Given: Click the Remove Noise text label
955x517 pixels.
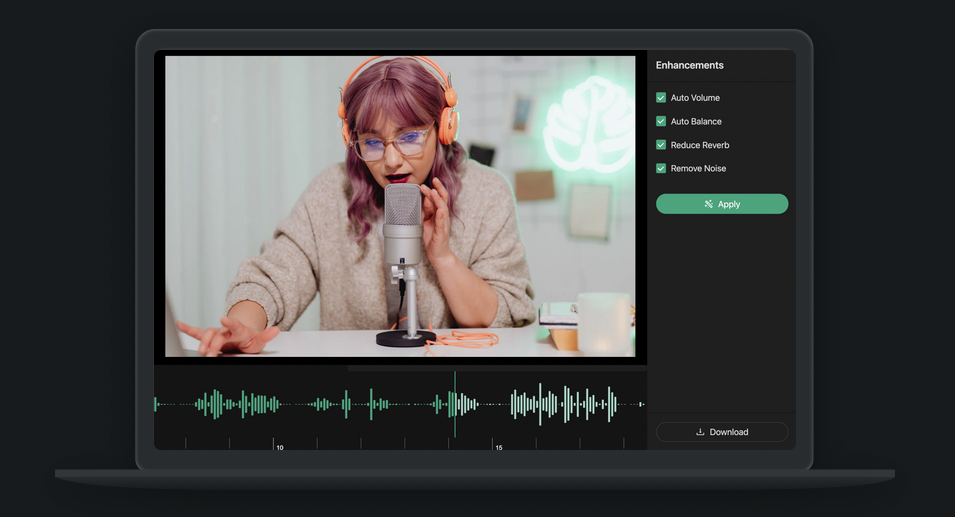Looking at the screenshot, I should pos(698,168).
